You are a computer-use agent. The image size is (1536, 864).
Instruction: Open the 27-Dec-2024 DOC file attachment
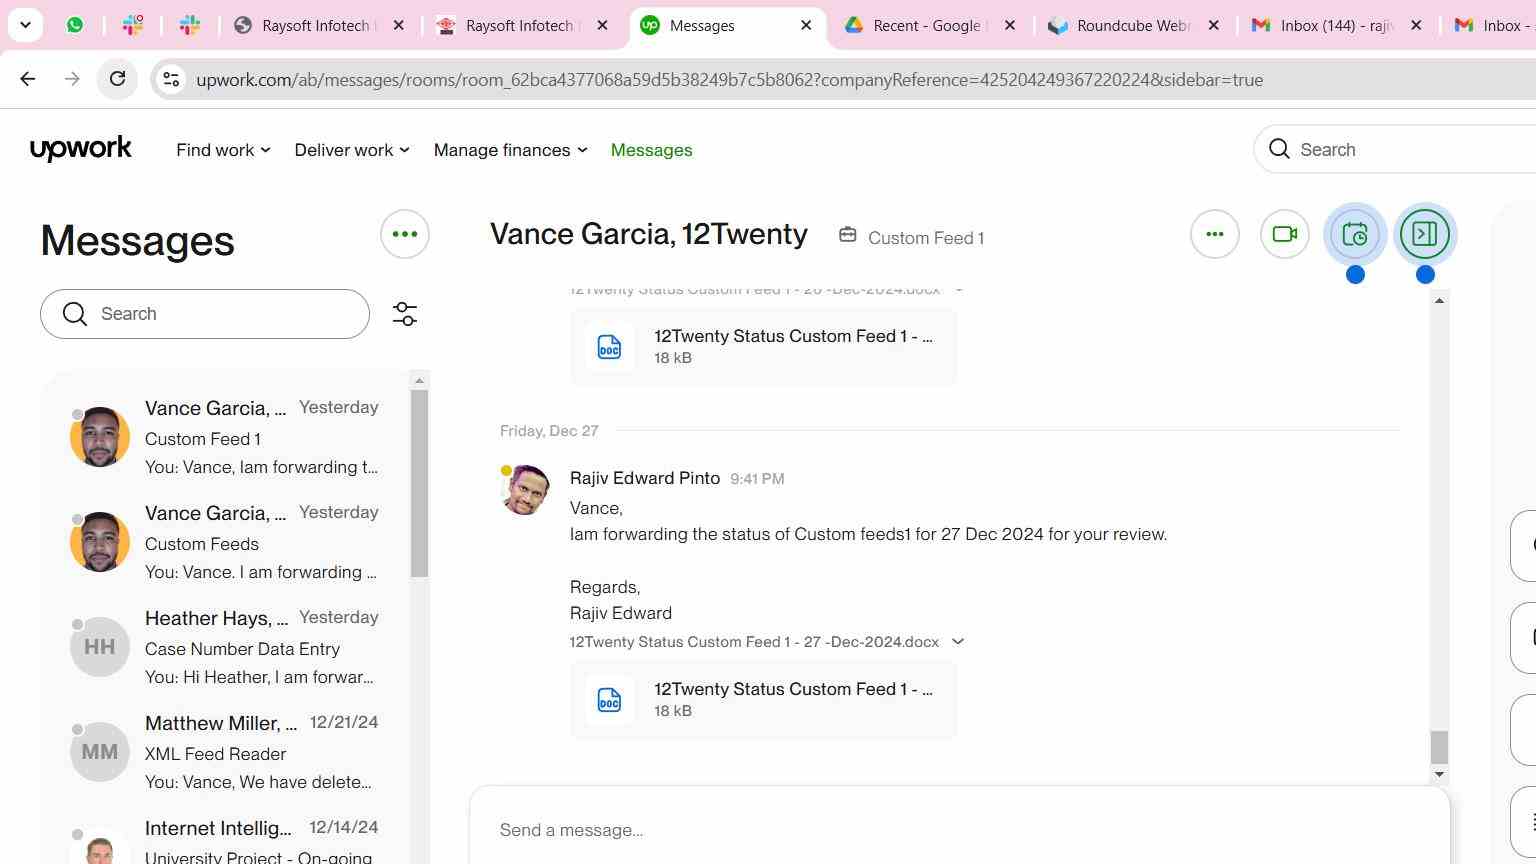763,700
